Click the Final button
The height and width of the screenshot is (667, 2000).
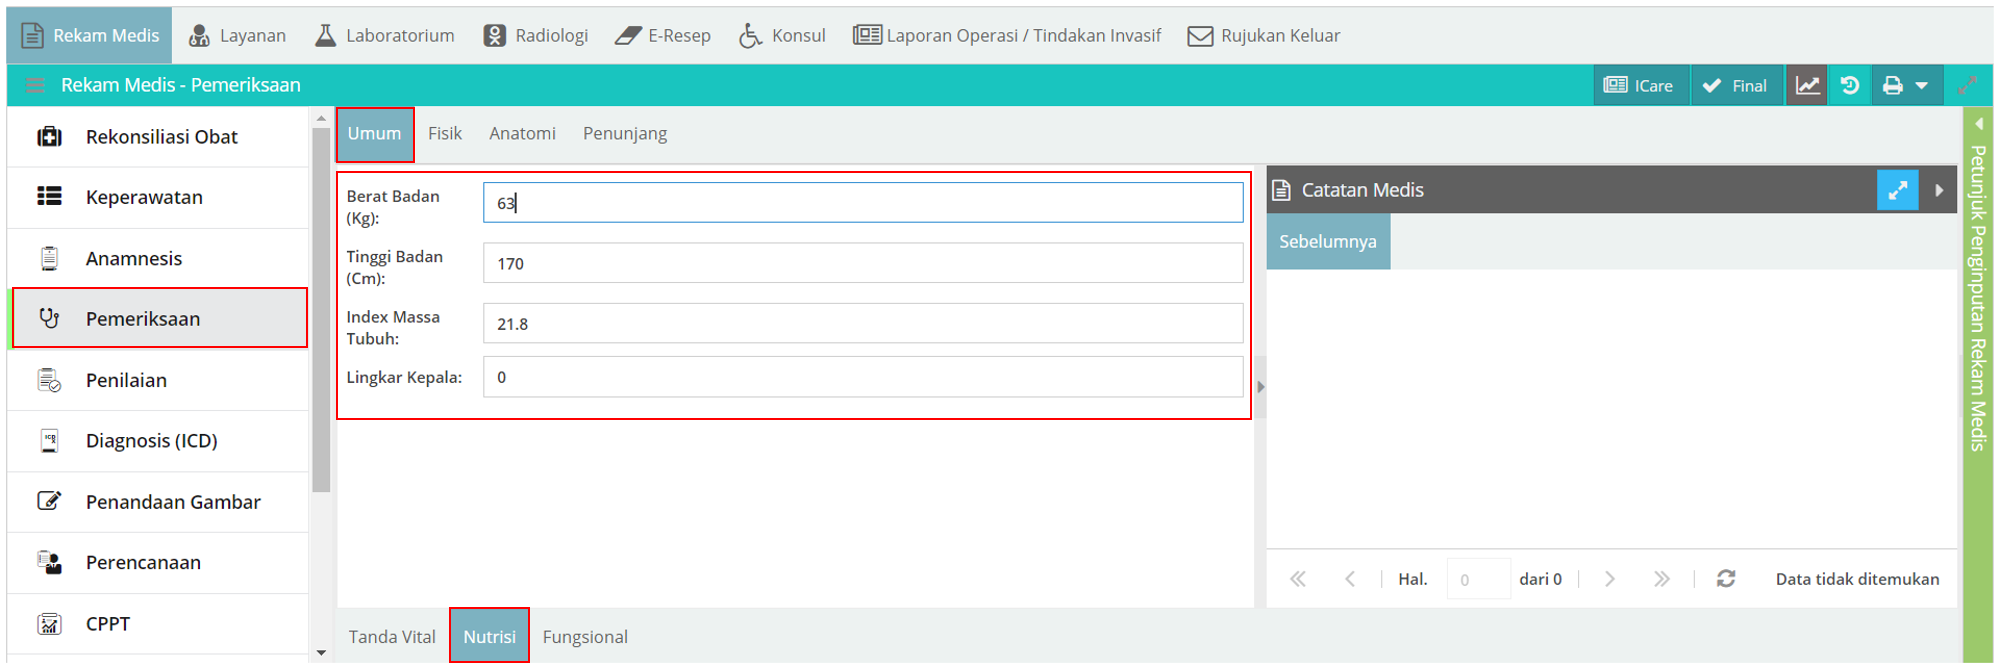coord(1736,85)
